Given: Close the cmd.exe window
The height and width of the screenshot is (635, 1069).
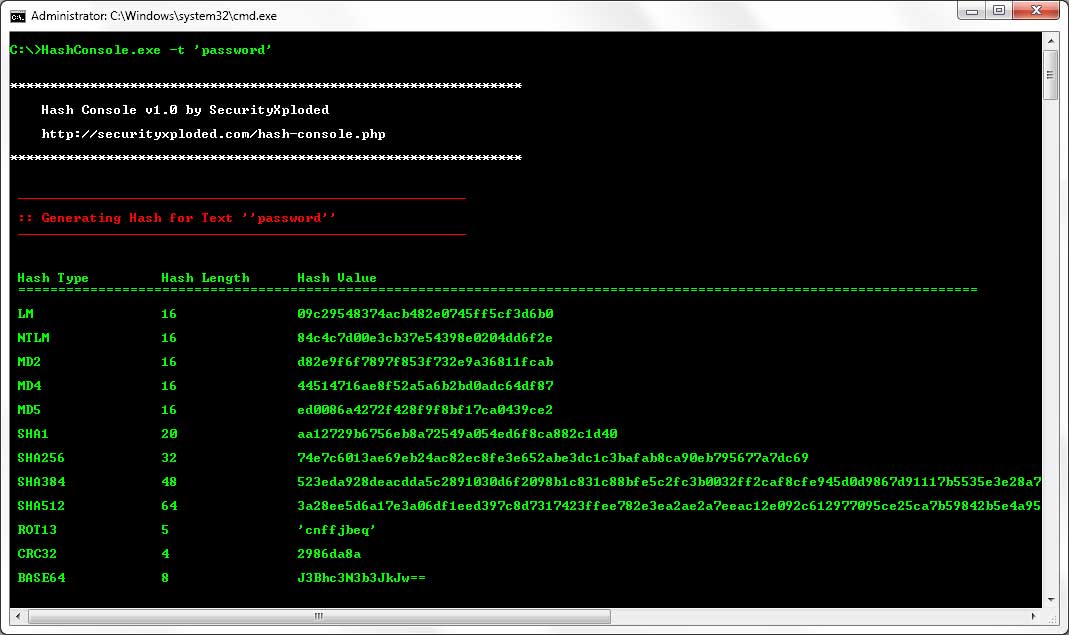Looking at the screenshot, I should pos(1035,10).
